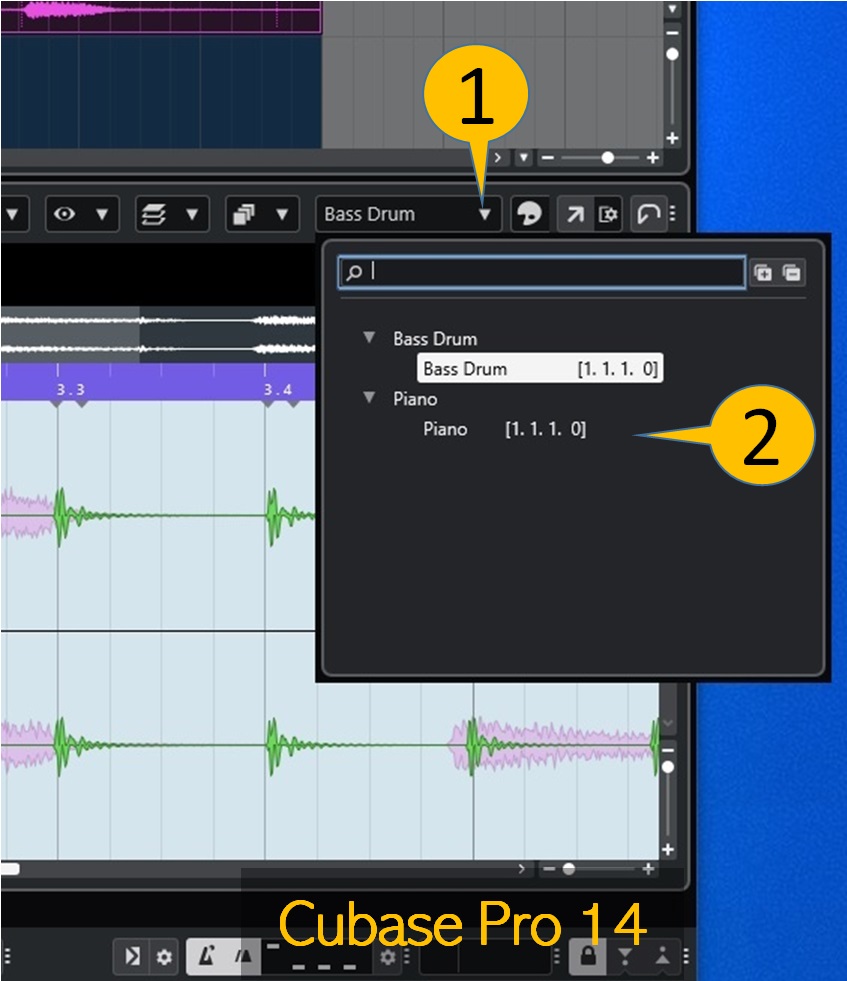The width and height of the screenshot is (847, 981).
Task: Click vertical zoom-out minus in upper panel
Action: point(672,33)
